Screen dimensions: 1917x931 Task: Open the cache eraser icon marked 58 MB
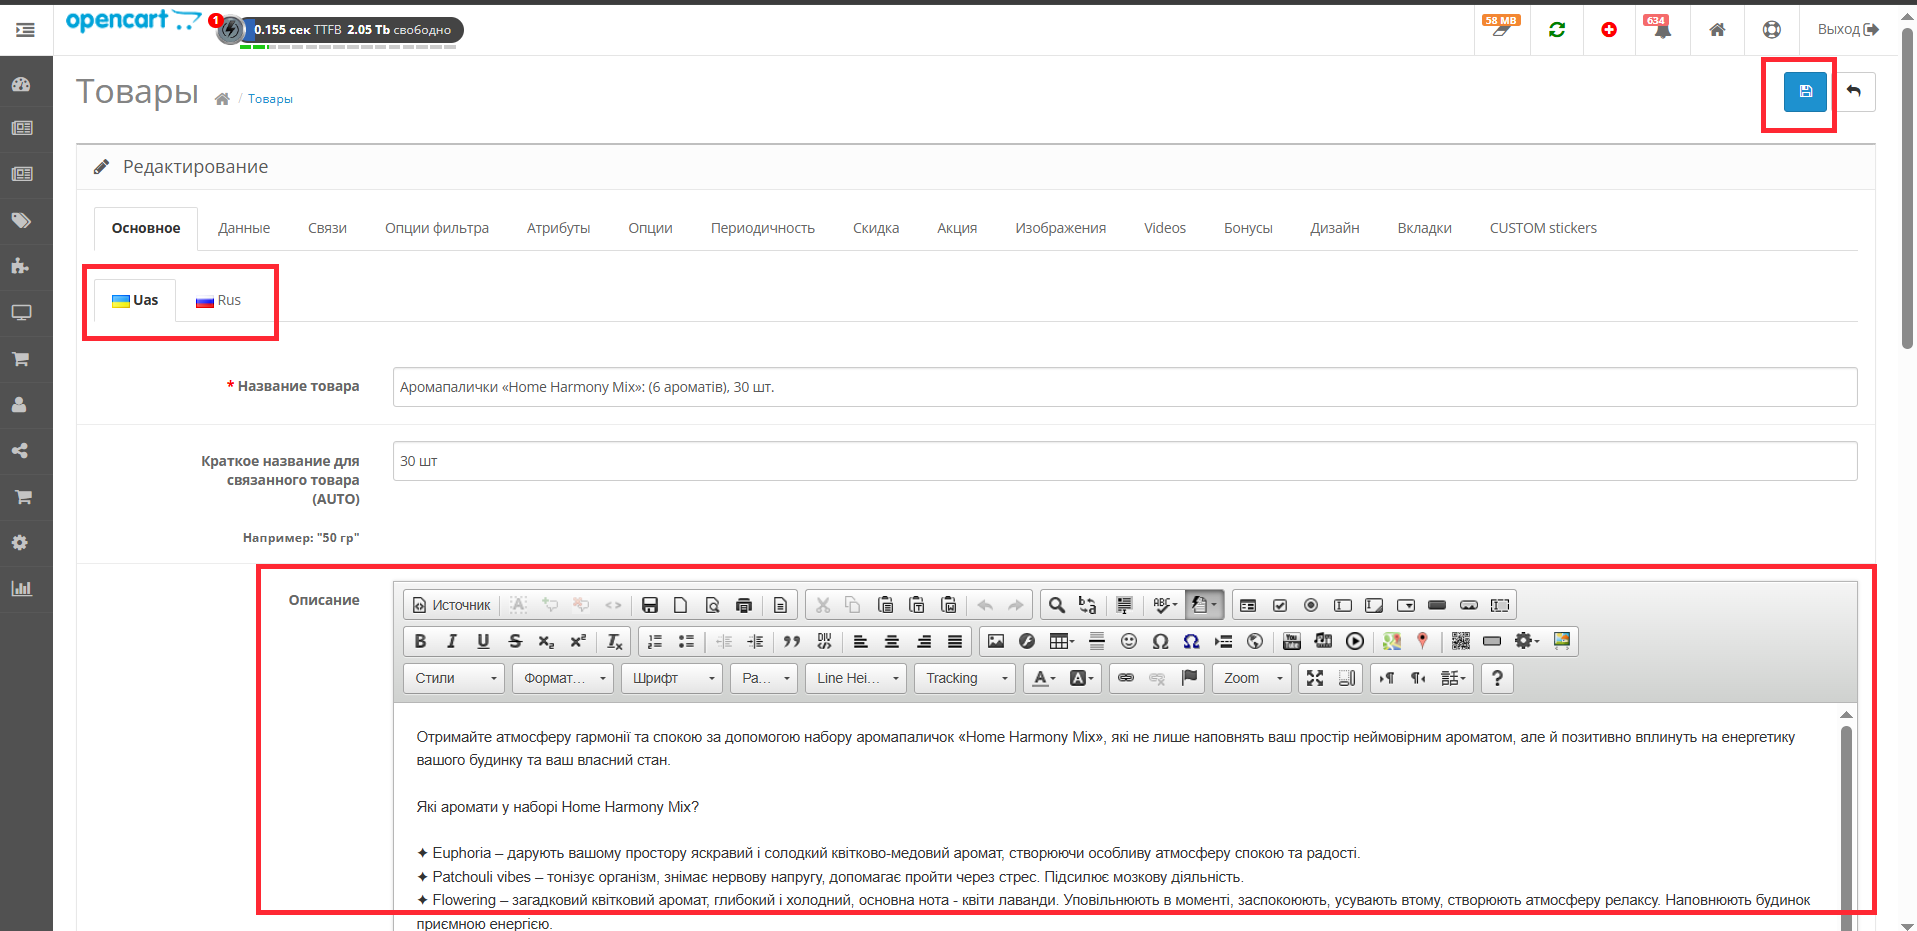click(x=1501, y=29)
